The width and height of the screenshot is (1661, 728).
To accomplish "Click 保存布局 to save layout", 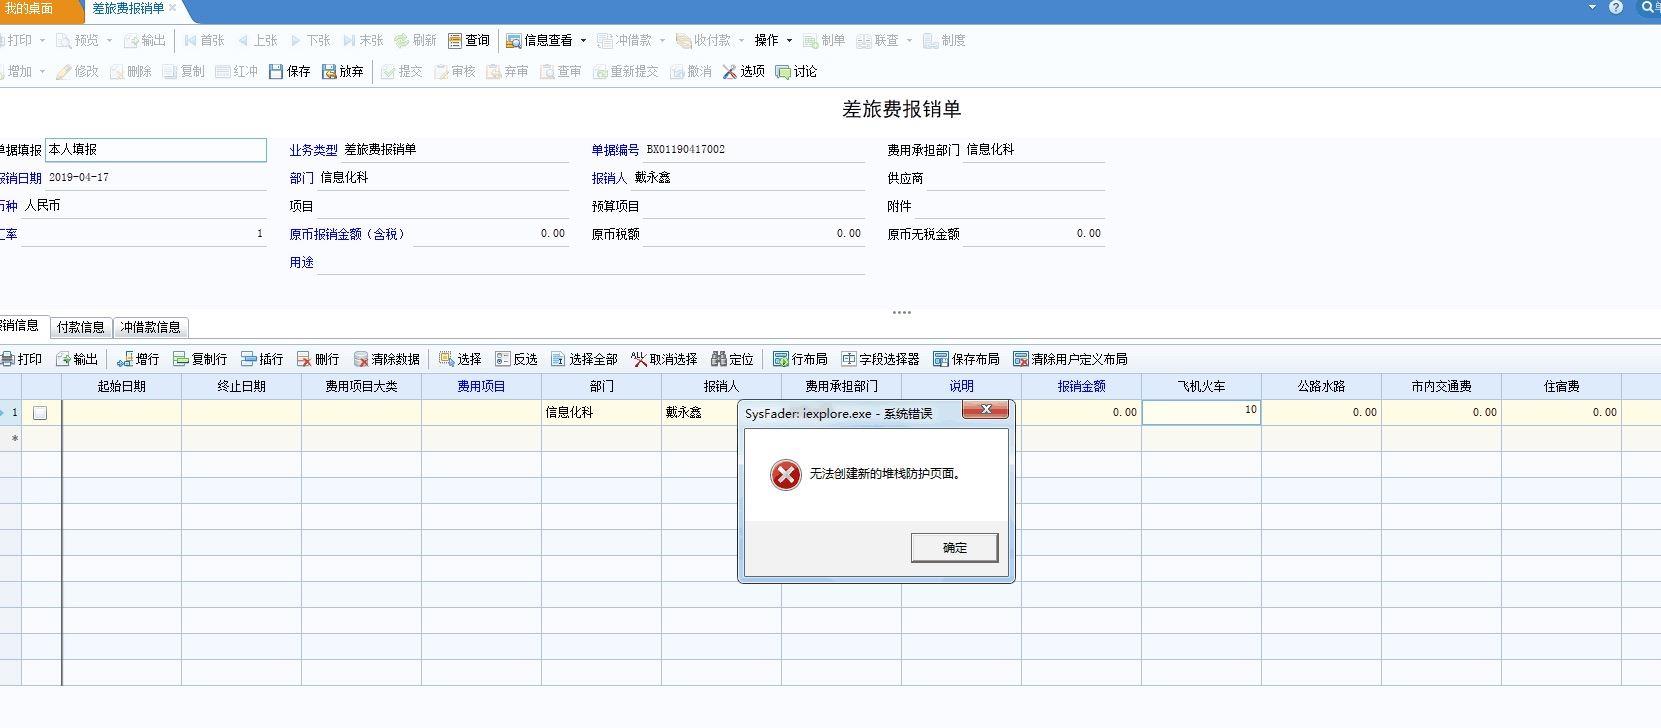I will pos(966,359).
